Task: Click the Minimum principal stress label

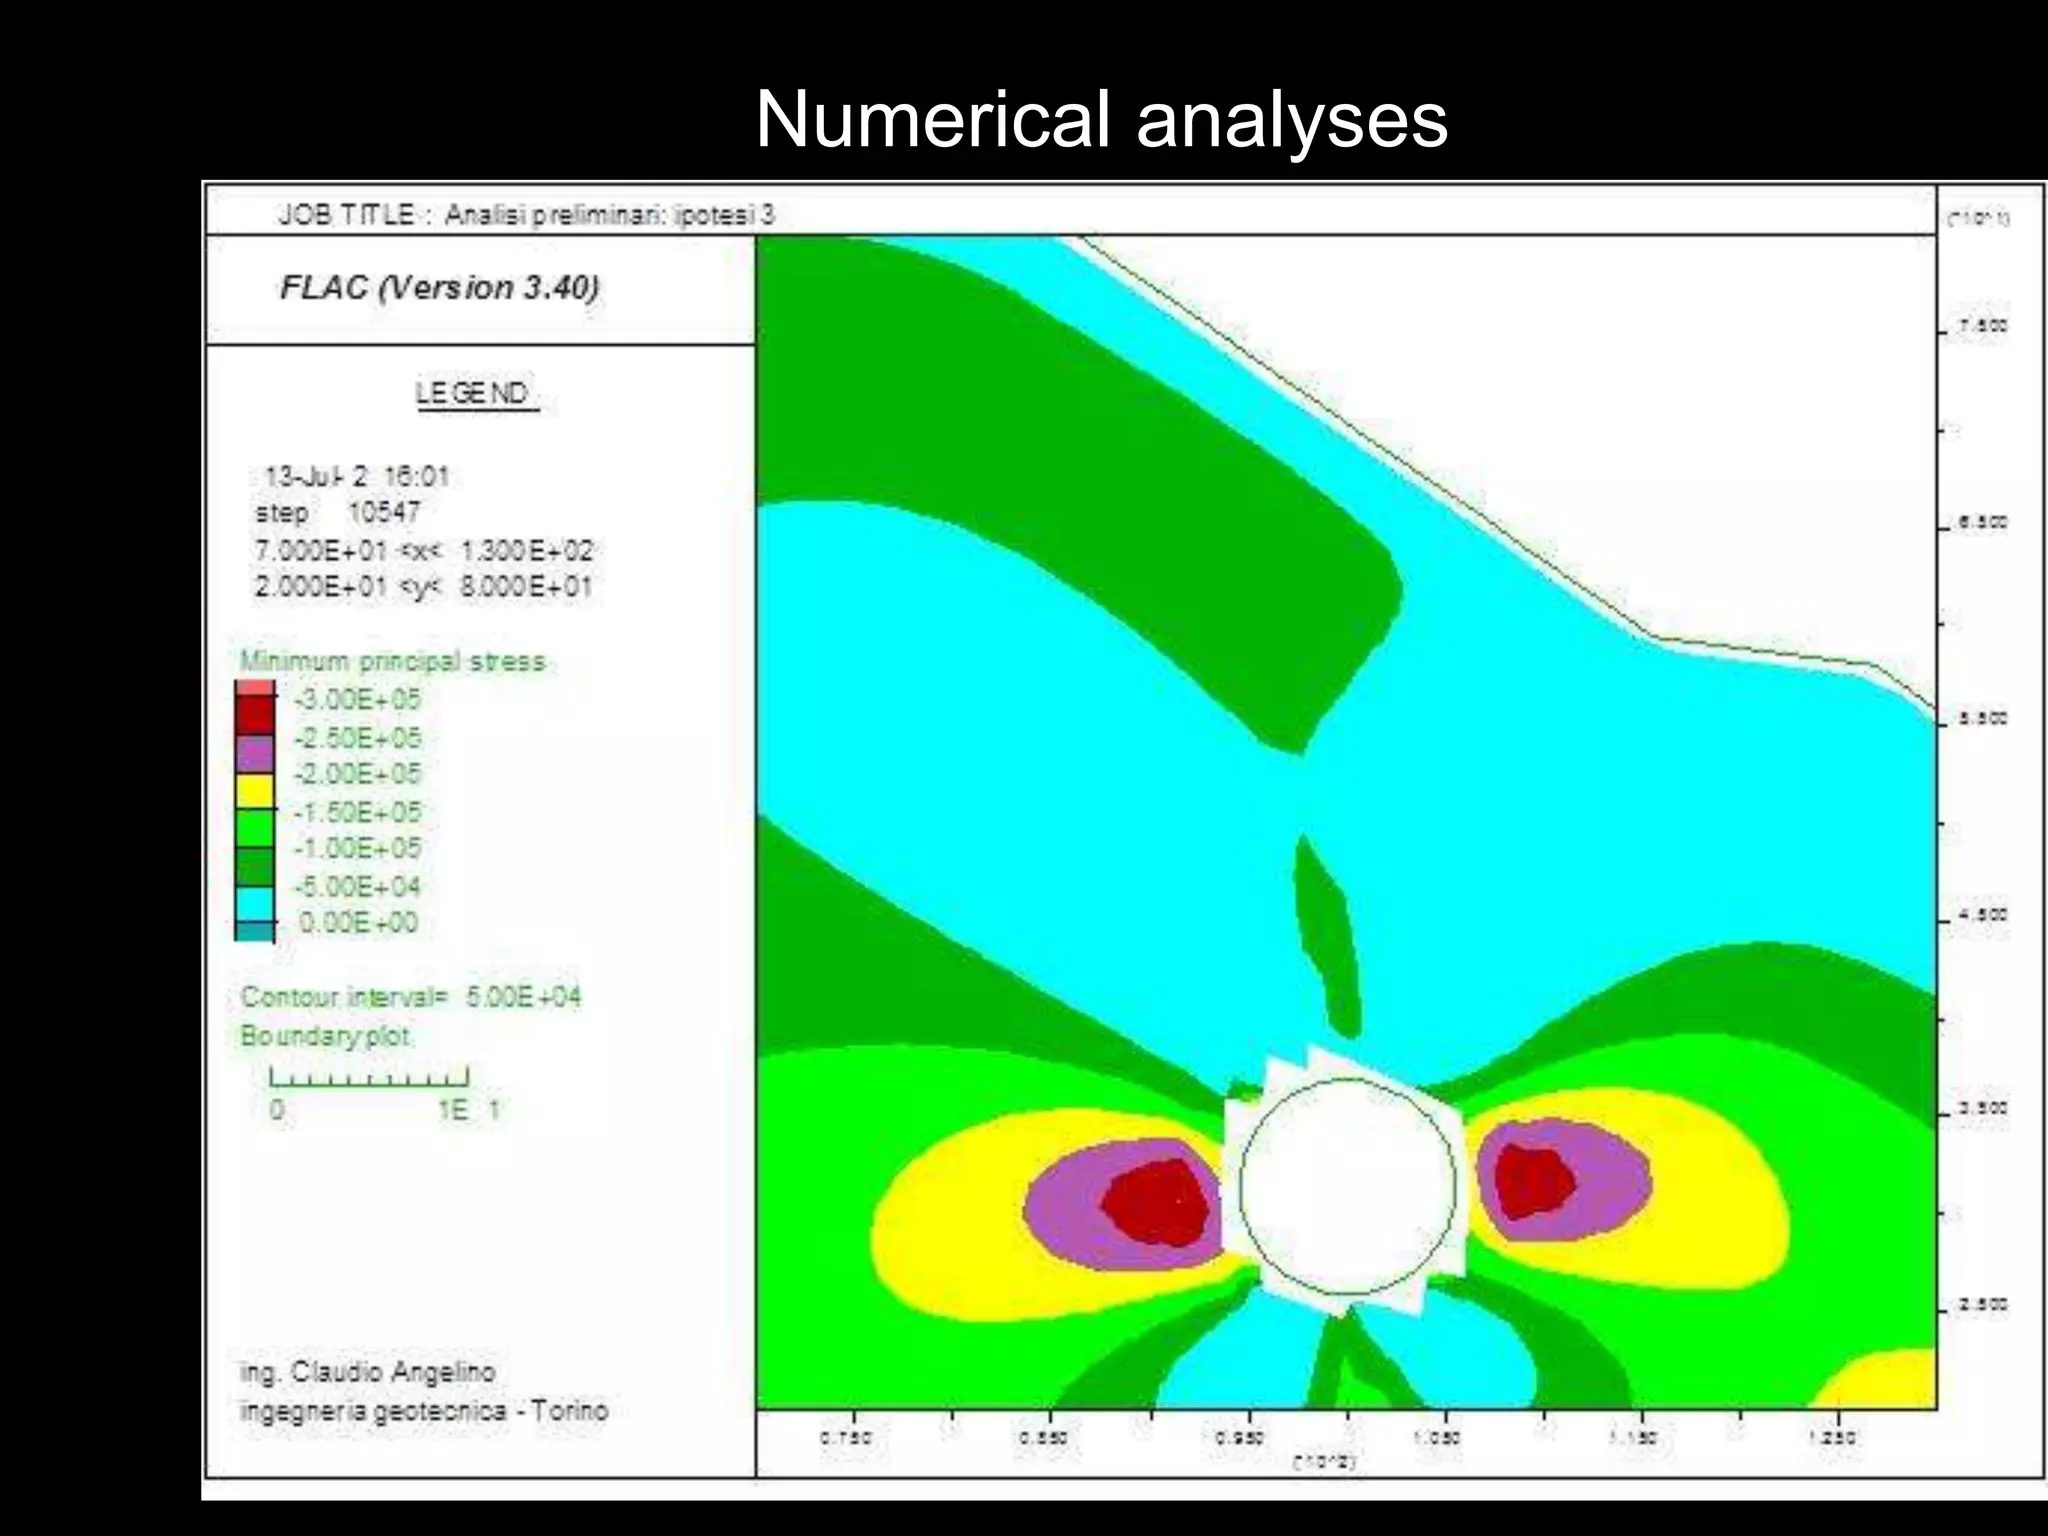Action: click(x=393, y=661)
